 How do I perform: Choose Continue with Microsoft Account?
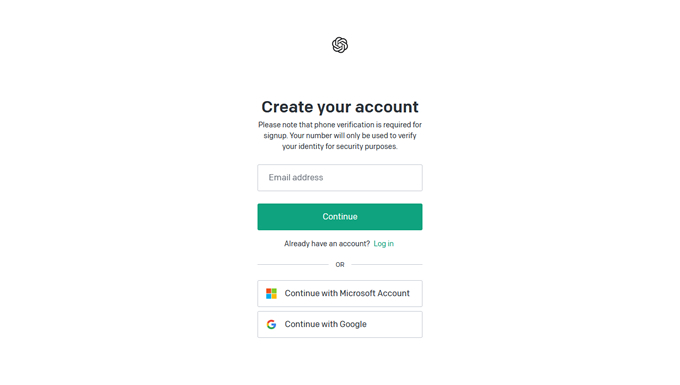pos(340,294)
